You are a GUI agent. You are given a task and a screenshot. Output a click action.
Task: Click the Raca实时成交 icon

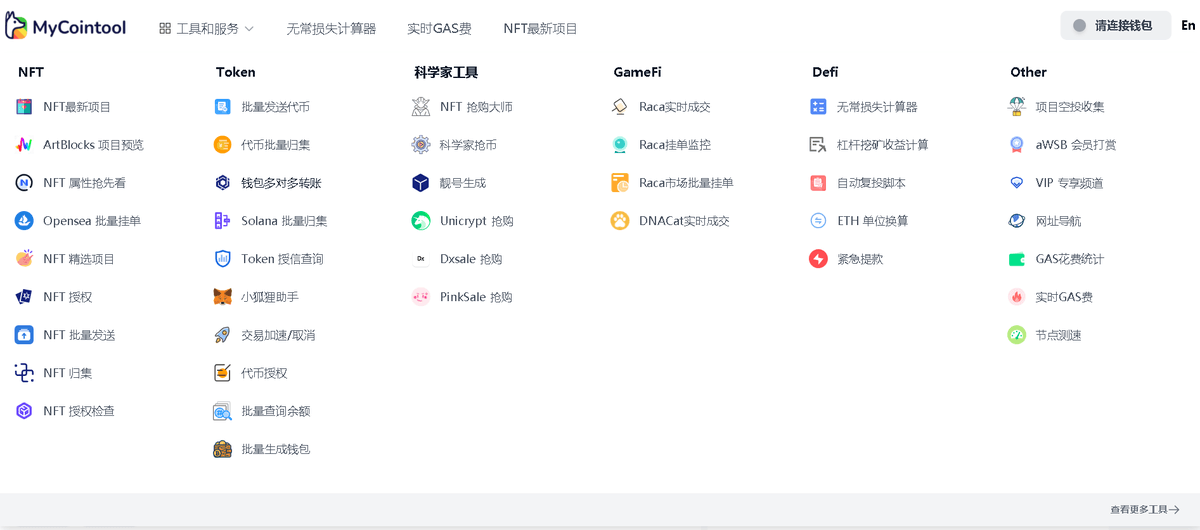(x=620, y=107)
